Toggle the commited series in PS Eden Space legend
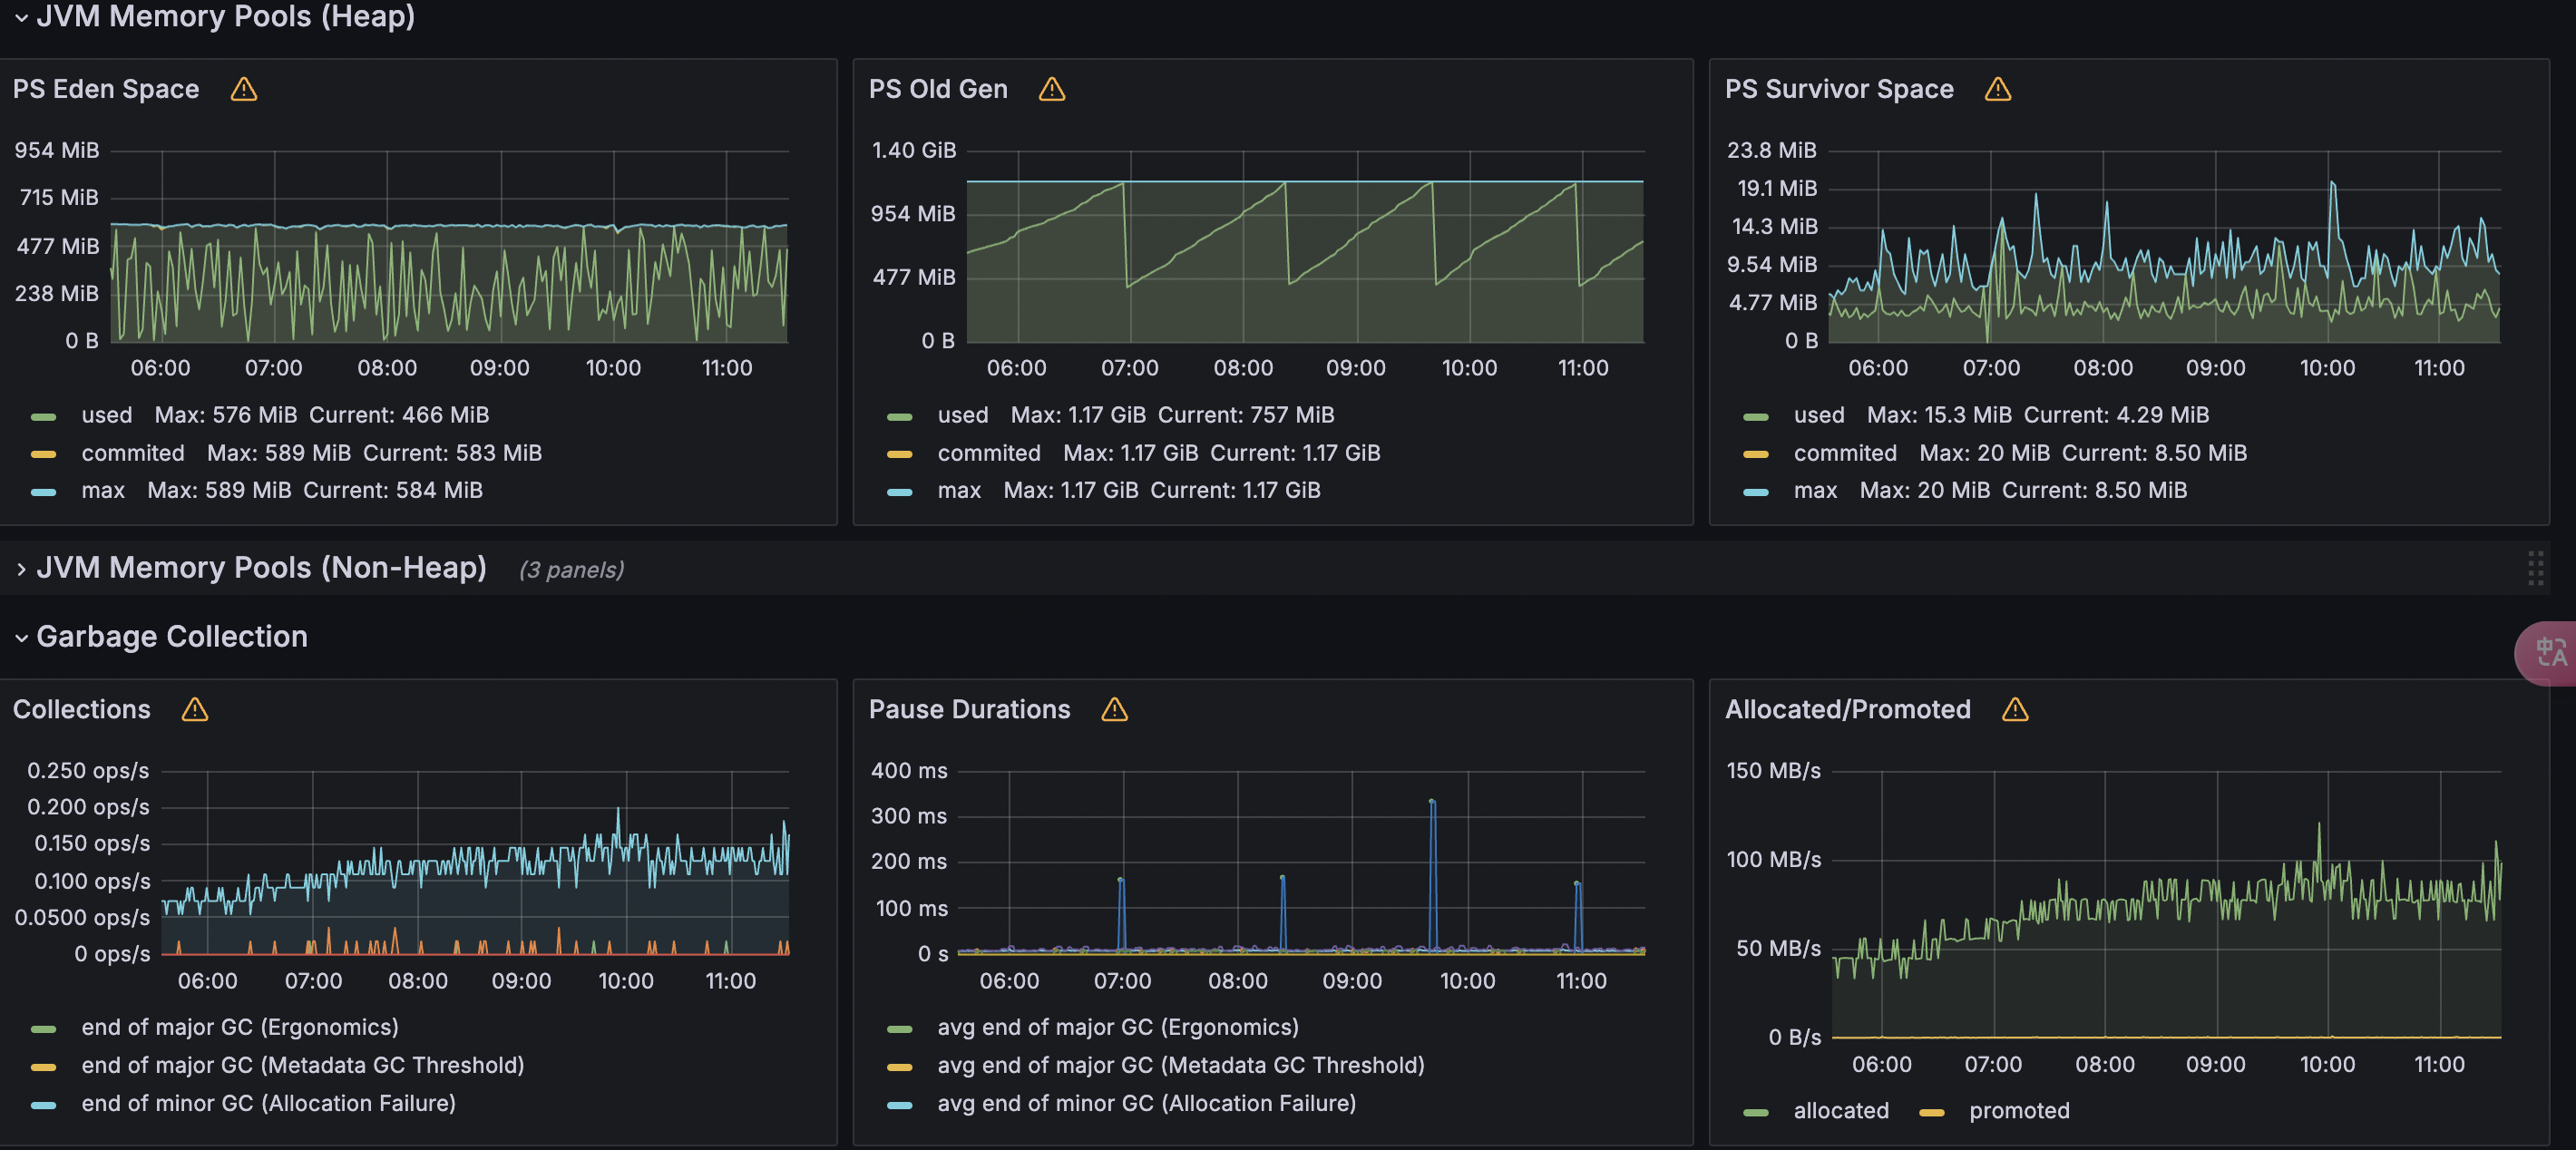The height and width of the screenshot is (1150, 2576). tap(133, 453)
